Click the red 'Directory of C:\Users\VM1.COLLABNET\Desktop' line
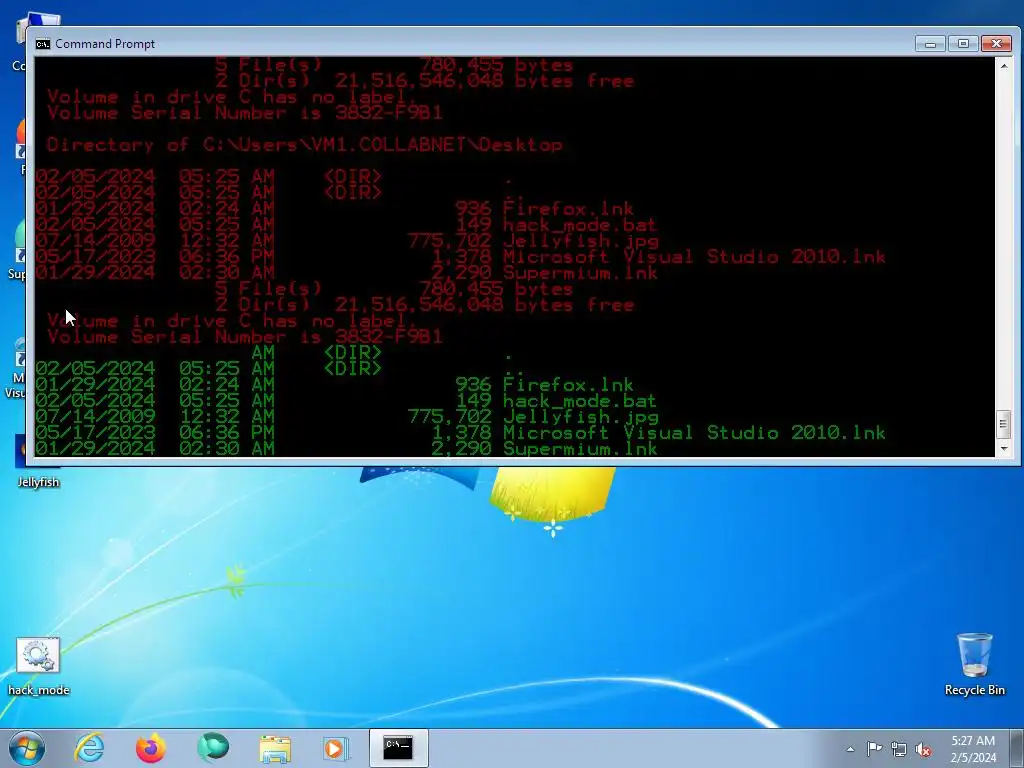1024x768 pixels. coord(304,145)
